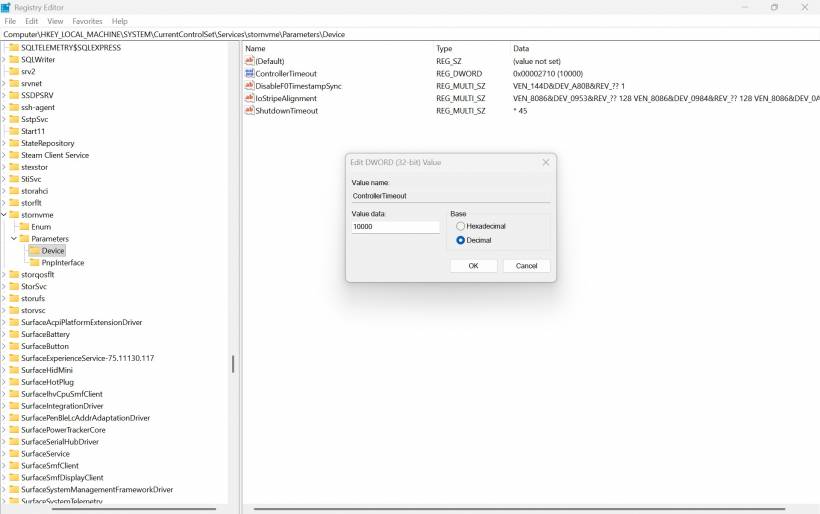Viewport: 820px width, 514px height.
Task: Click the tree pane vertical scrollbar
Action: point(233,364)
